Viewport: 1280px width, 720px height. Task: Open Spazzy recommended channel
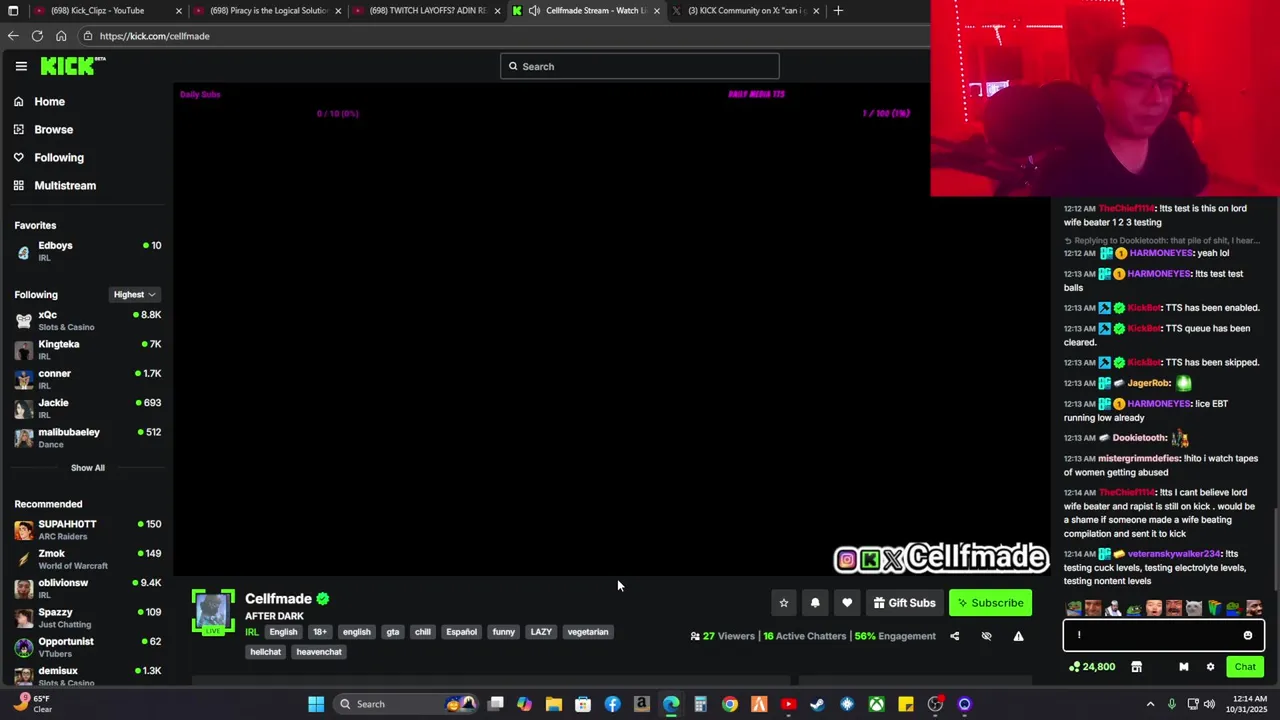tap(87, 617)
